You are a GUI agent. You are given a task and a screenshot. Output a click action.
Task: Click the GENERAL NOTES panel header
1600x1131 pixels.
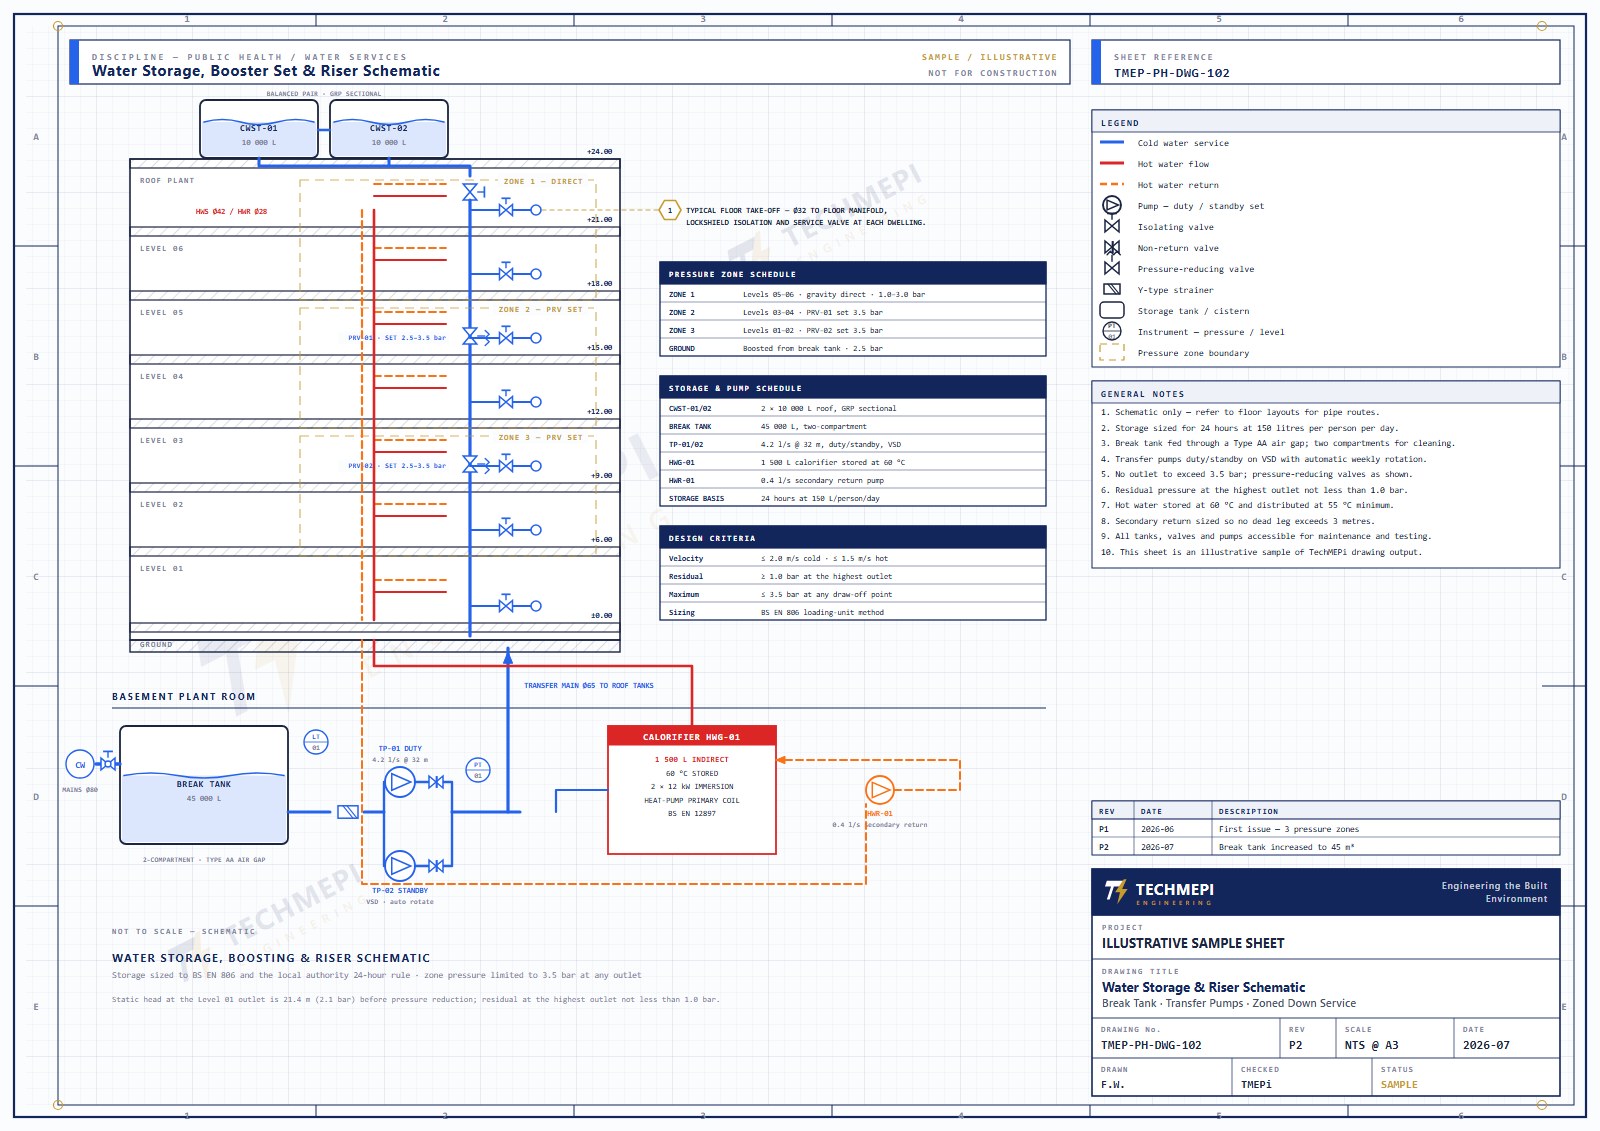[1326, 393]
